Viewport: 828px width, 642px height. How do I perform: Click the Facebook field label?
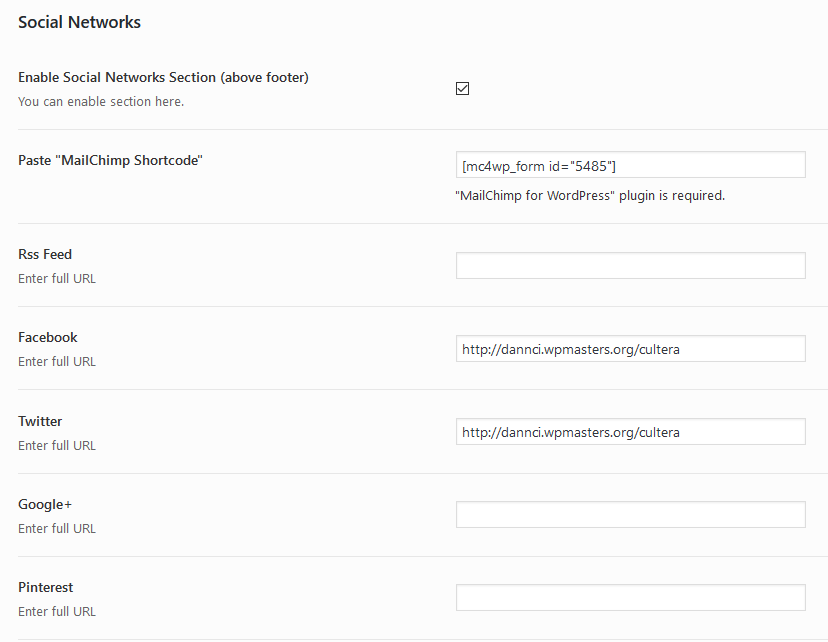48,337
